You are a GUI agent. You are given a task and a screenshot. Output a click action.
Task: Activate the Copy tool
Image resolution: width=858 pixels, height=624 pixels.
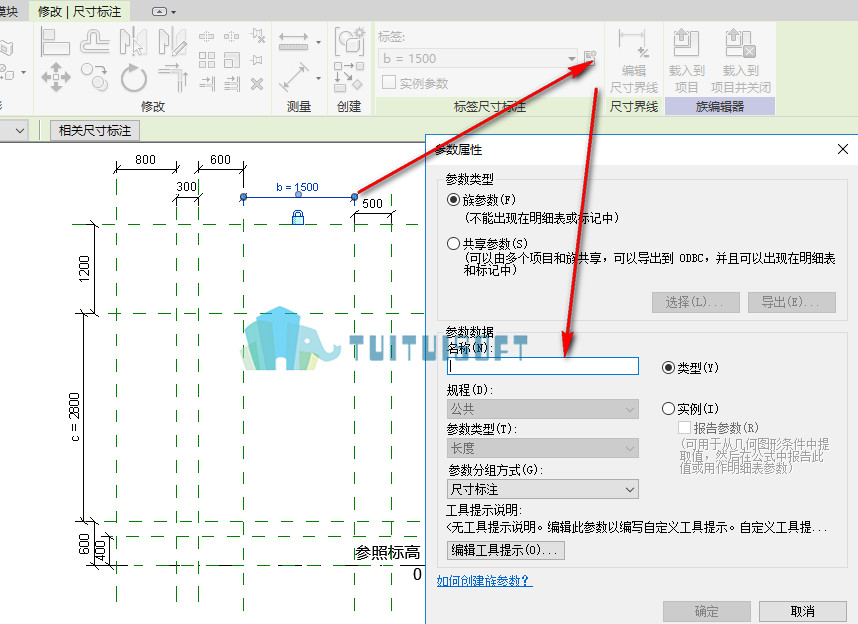pos(95,77)
